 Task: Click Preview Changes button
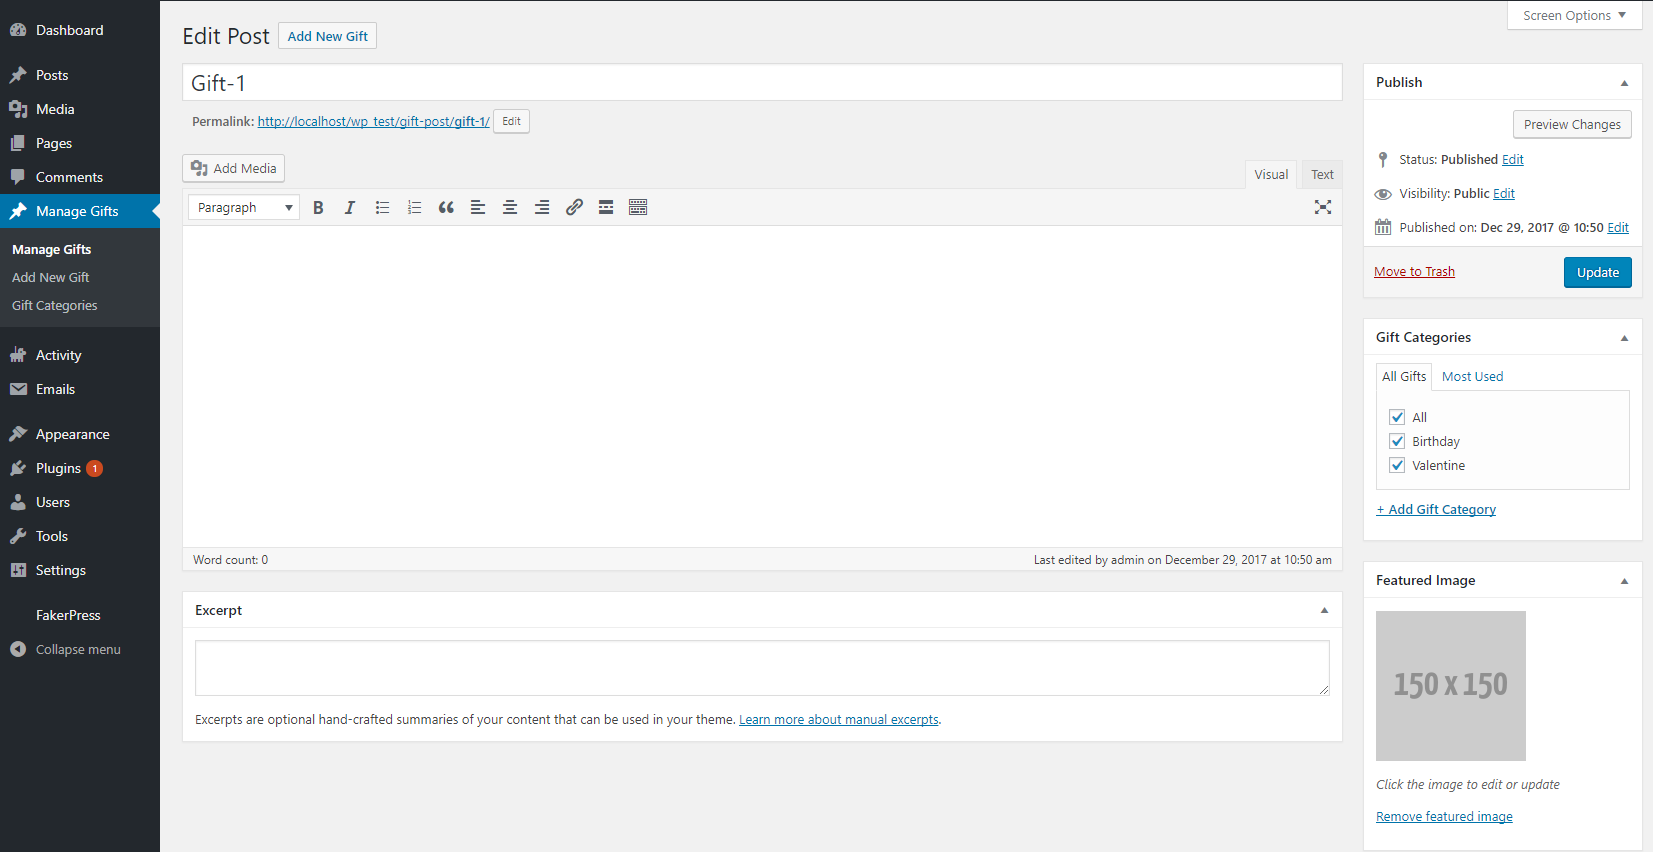click(x=1572, y=124)
